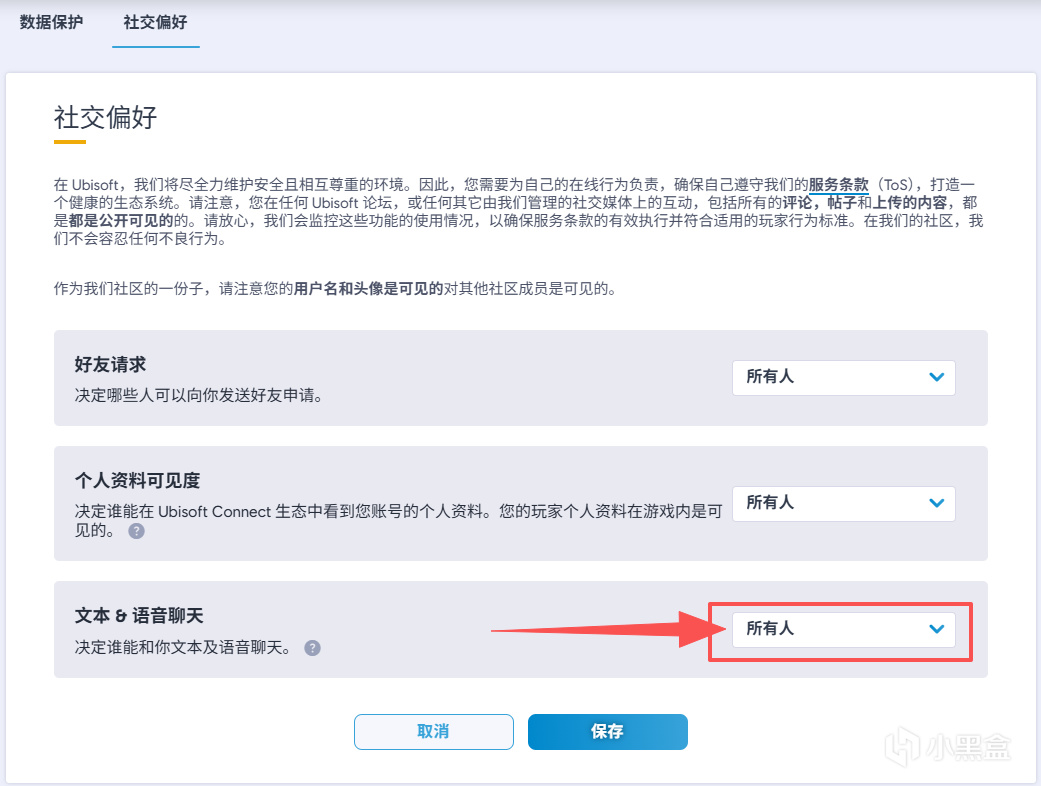This screenshot has width=1041, height=786.
Task: Click the help icon beside 文本及语音聊天 description
Action: (312, 648)
